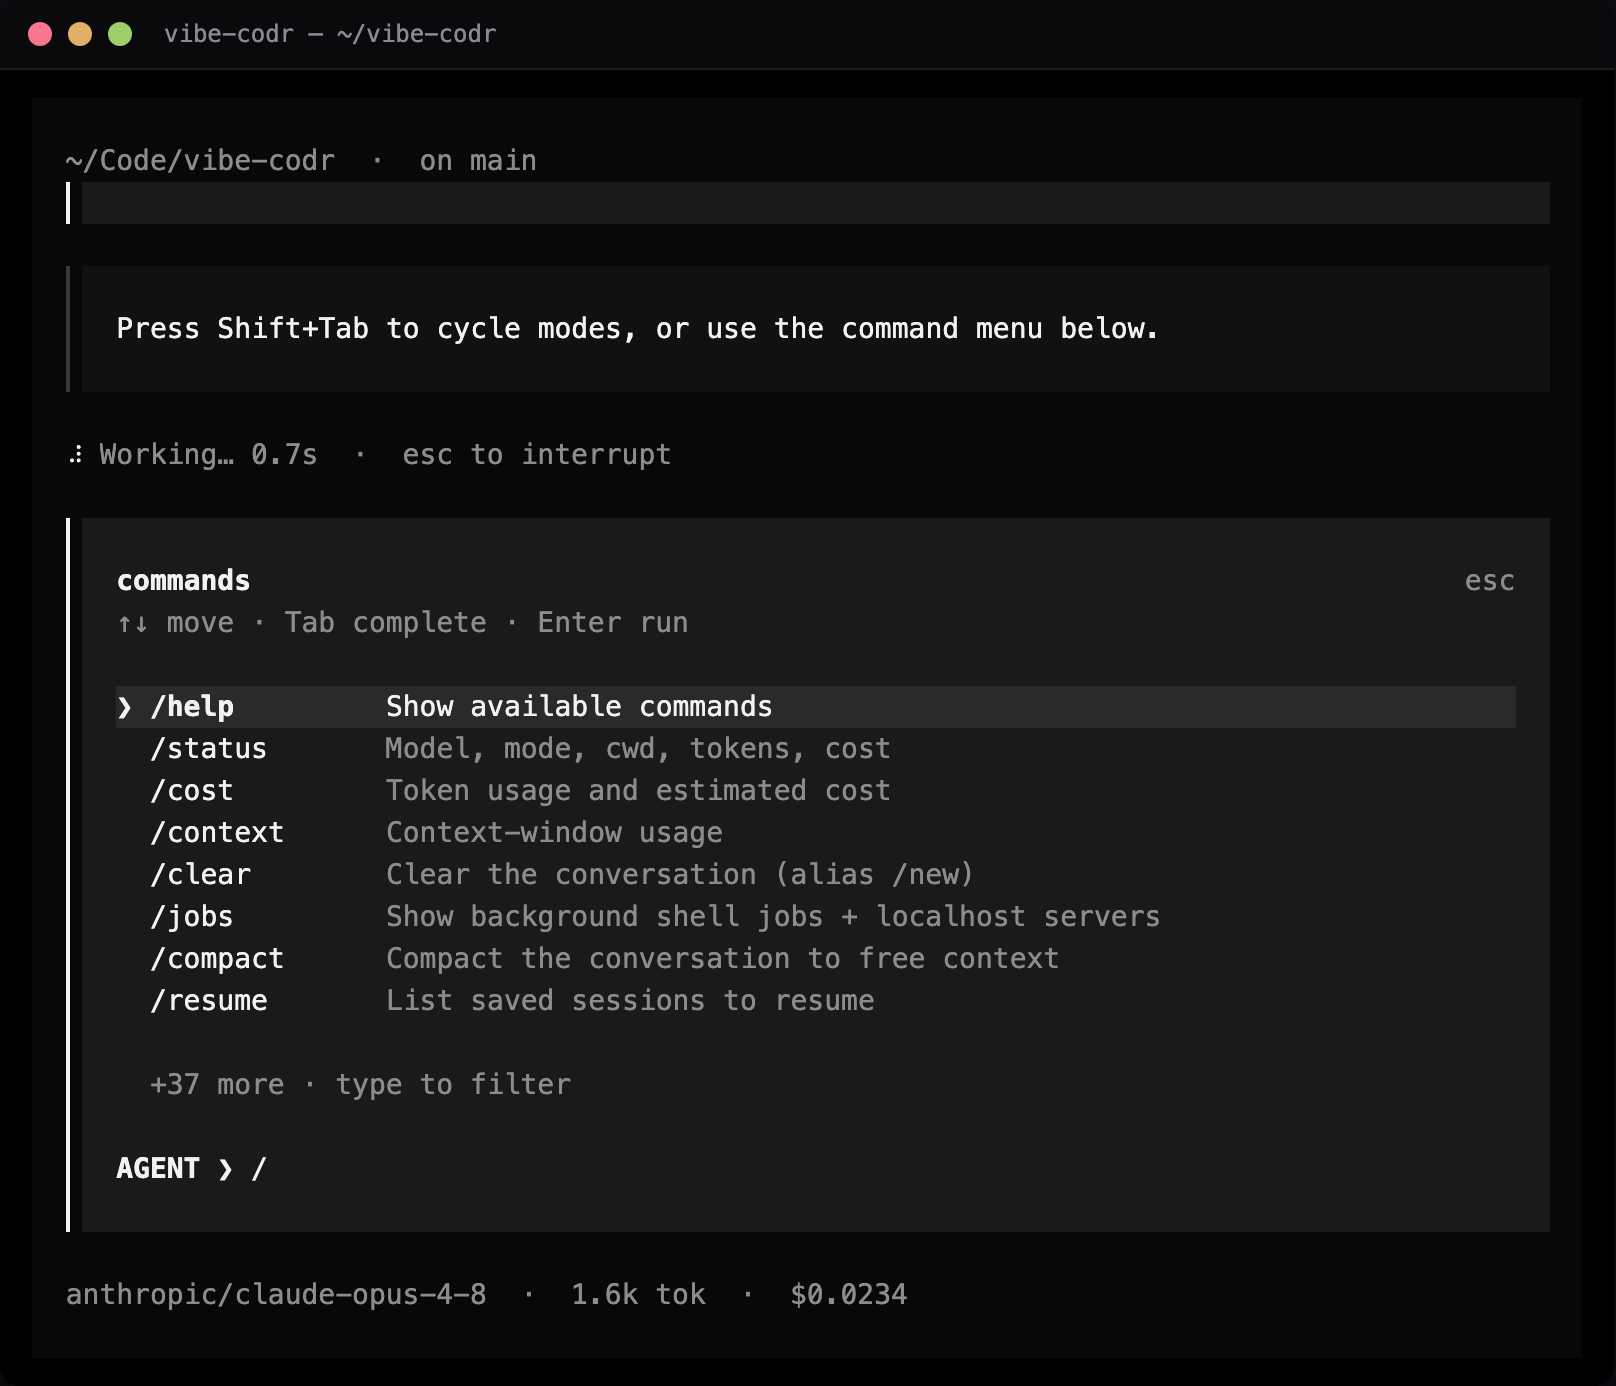Image resolution: width=1616 pixels, height=1386 pixels.
Task: Click 'Enter run' hint text
Action: point(613,623)
